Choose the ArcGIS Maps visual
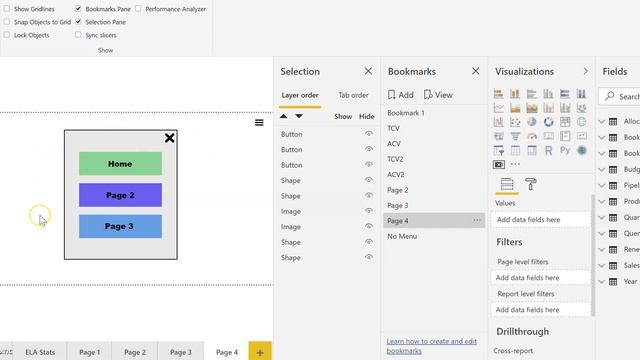This screenshot has height=360, width=640. (582, 150)
